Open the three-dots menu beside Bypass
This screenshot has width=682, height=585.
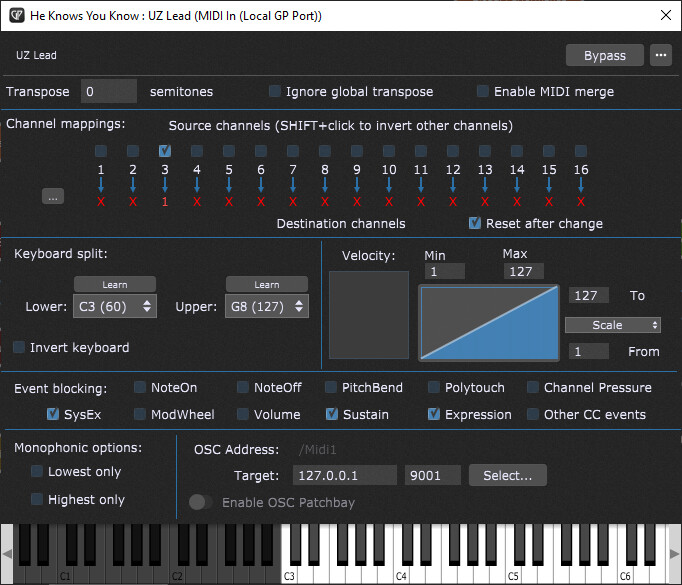pyautogui.click(x=660, y=55)
